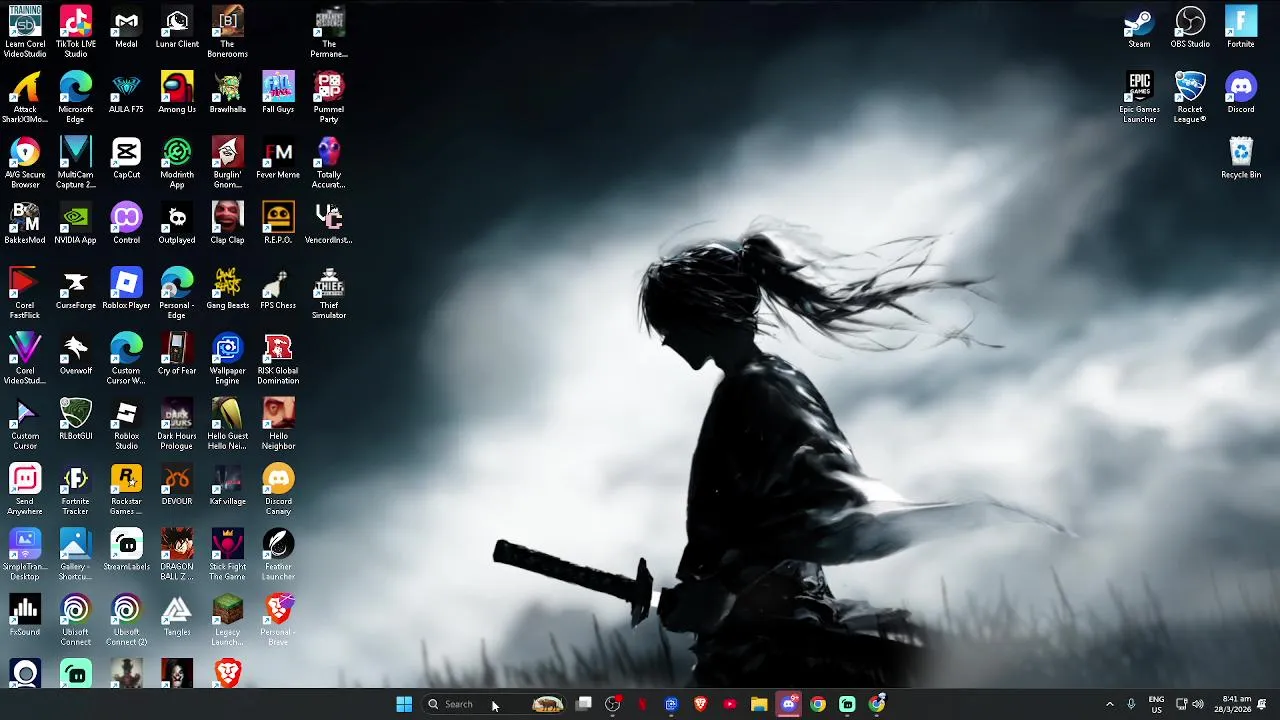Select the DEVOUR desktop icon
This screenshot has height=720, width=1280.
point(177,485)
